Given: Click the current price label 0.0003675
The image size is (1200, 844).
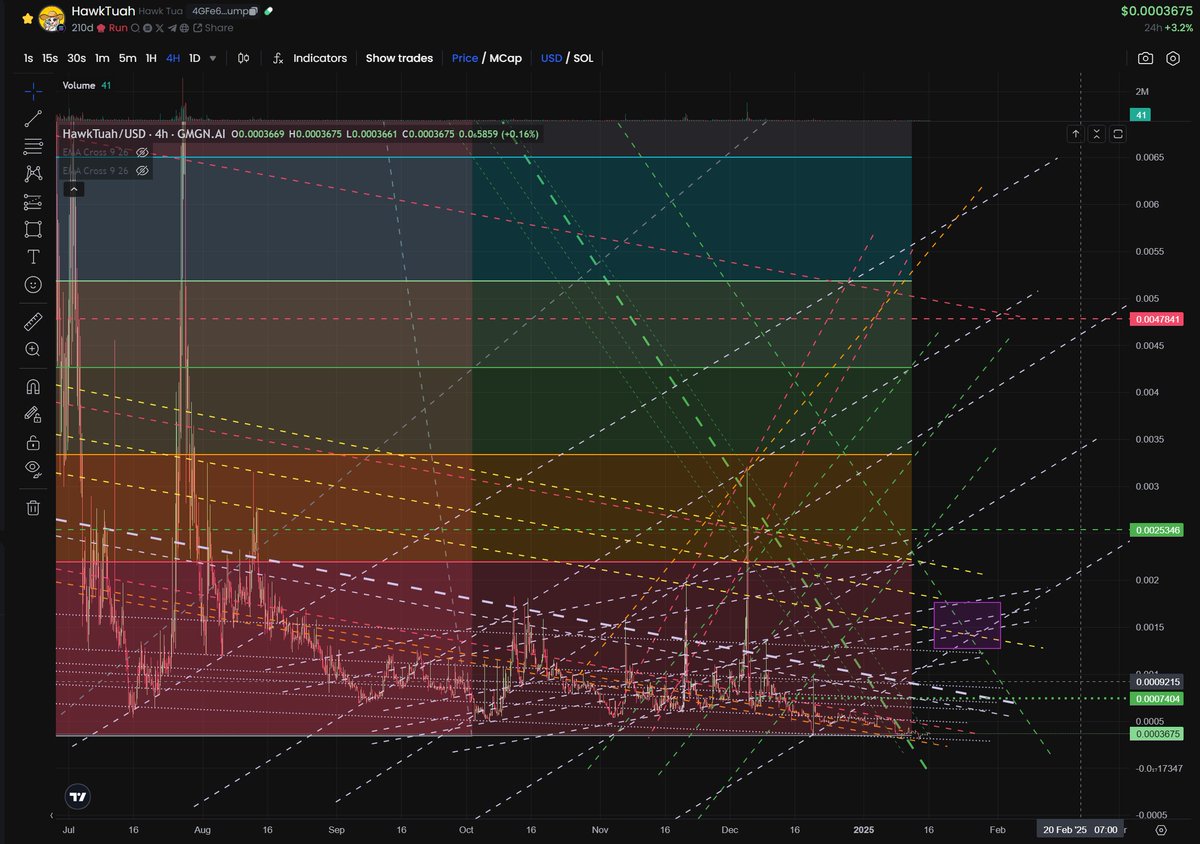Looking at the screenshot, I should pos(1156,734).
